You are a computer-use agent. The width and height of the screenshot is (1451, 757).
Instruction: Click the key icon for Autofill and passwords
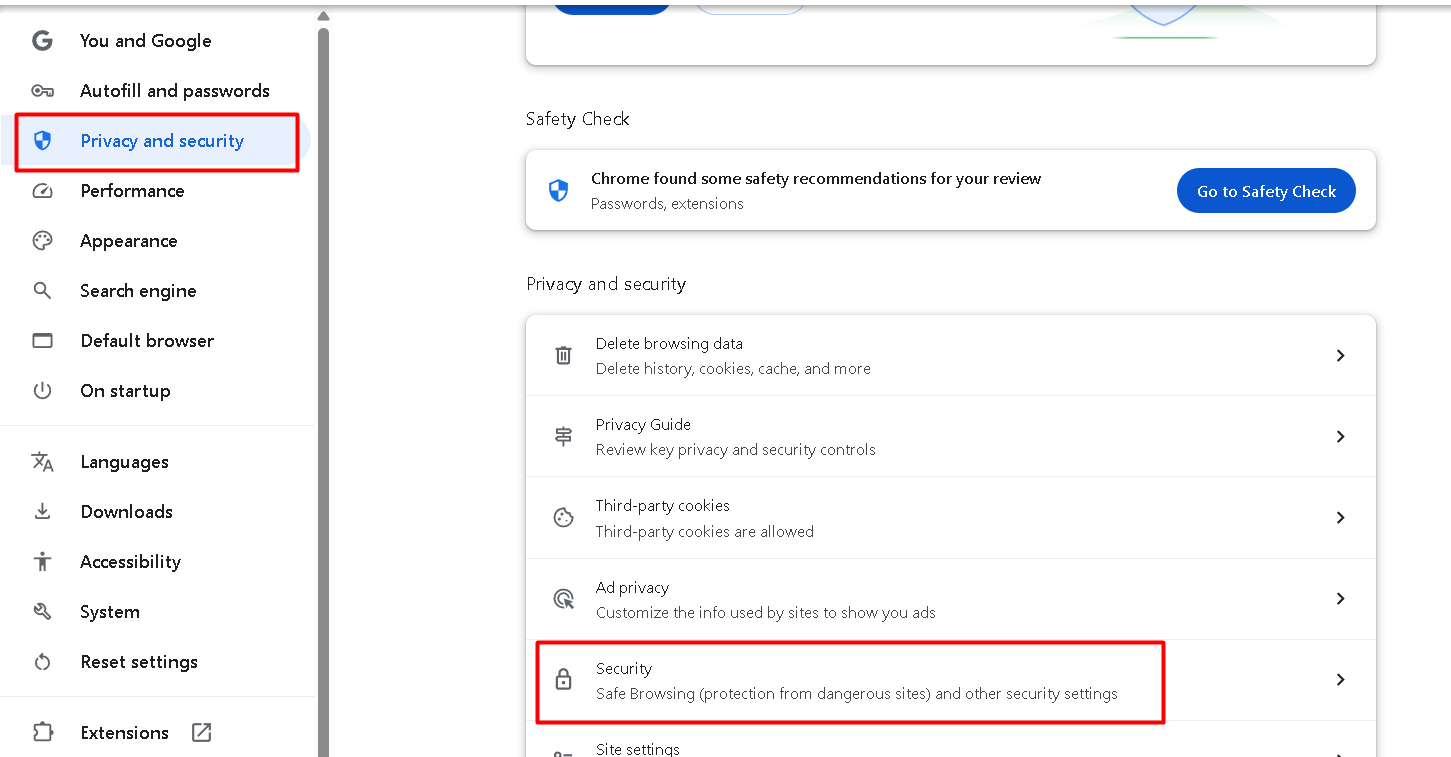click(x=42, y=91)
